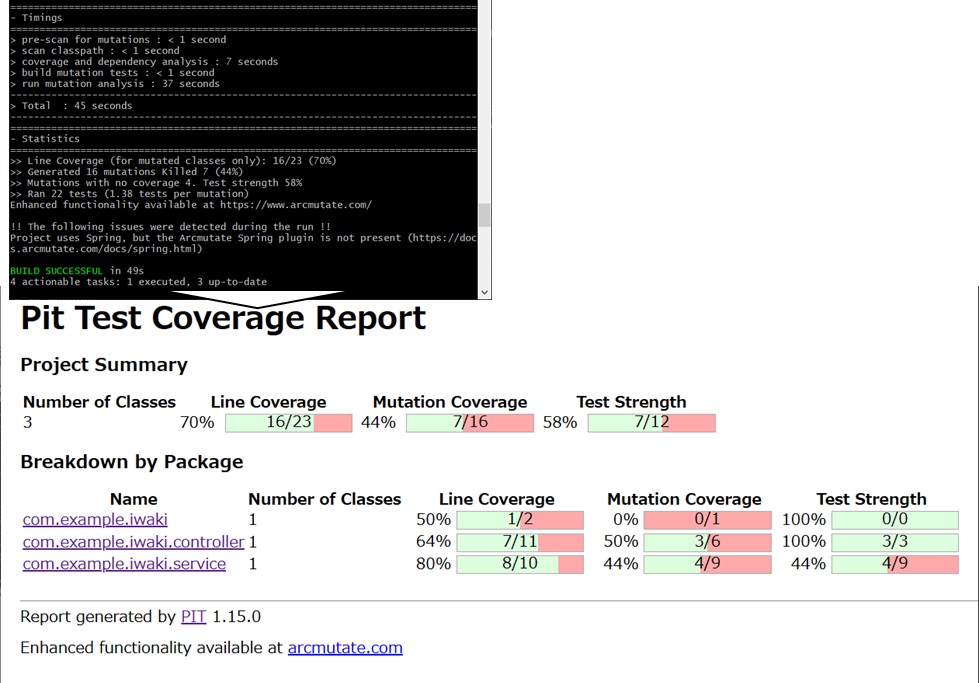Click the 7/12 Test Strength summary bar
Viewport: 979px width, 683px height.
click(x=651, y=422)
